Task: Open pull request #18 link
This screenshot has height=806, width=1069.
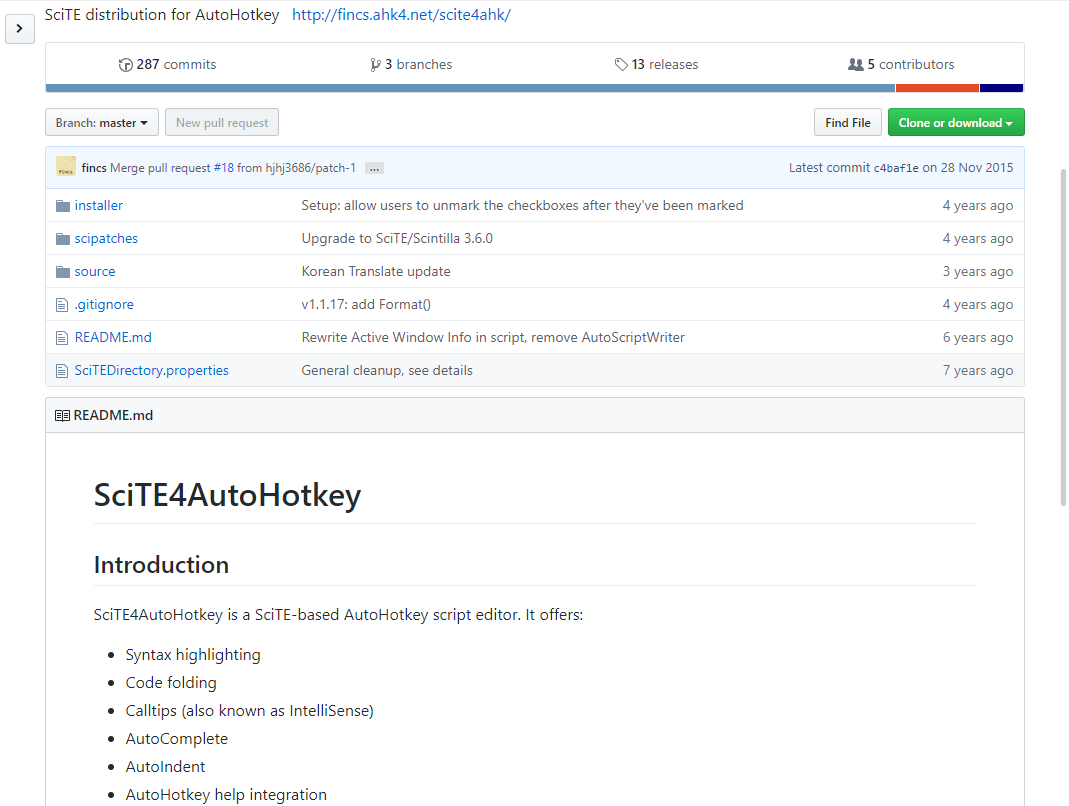Action: click(x=224, y=168)
